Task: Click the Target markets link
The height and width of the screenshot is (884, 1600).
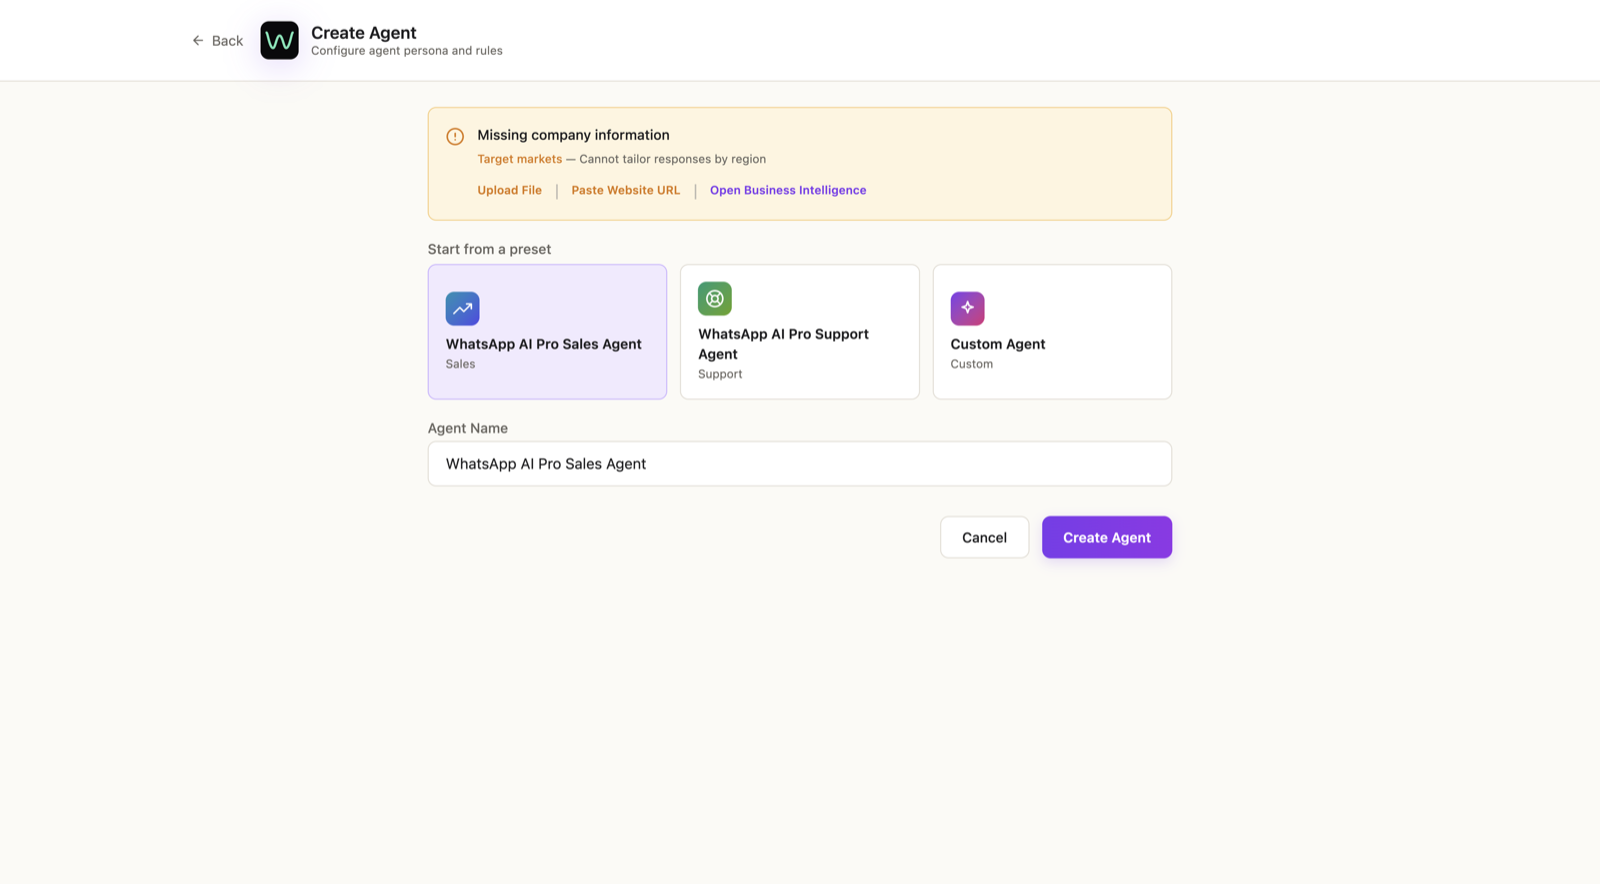Action: point(519,159)
